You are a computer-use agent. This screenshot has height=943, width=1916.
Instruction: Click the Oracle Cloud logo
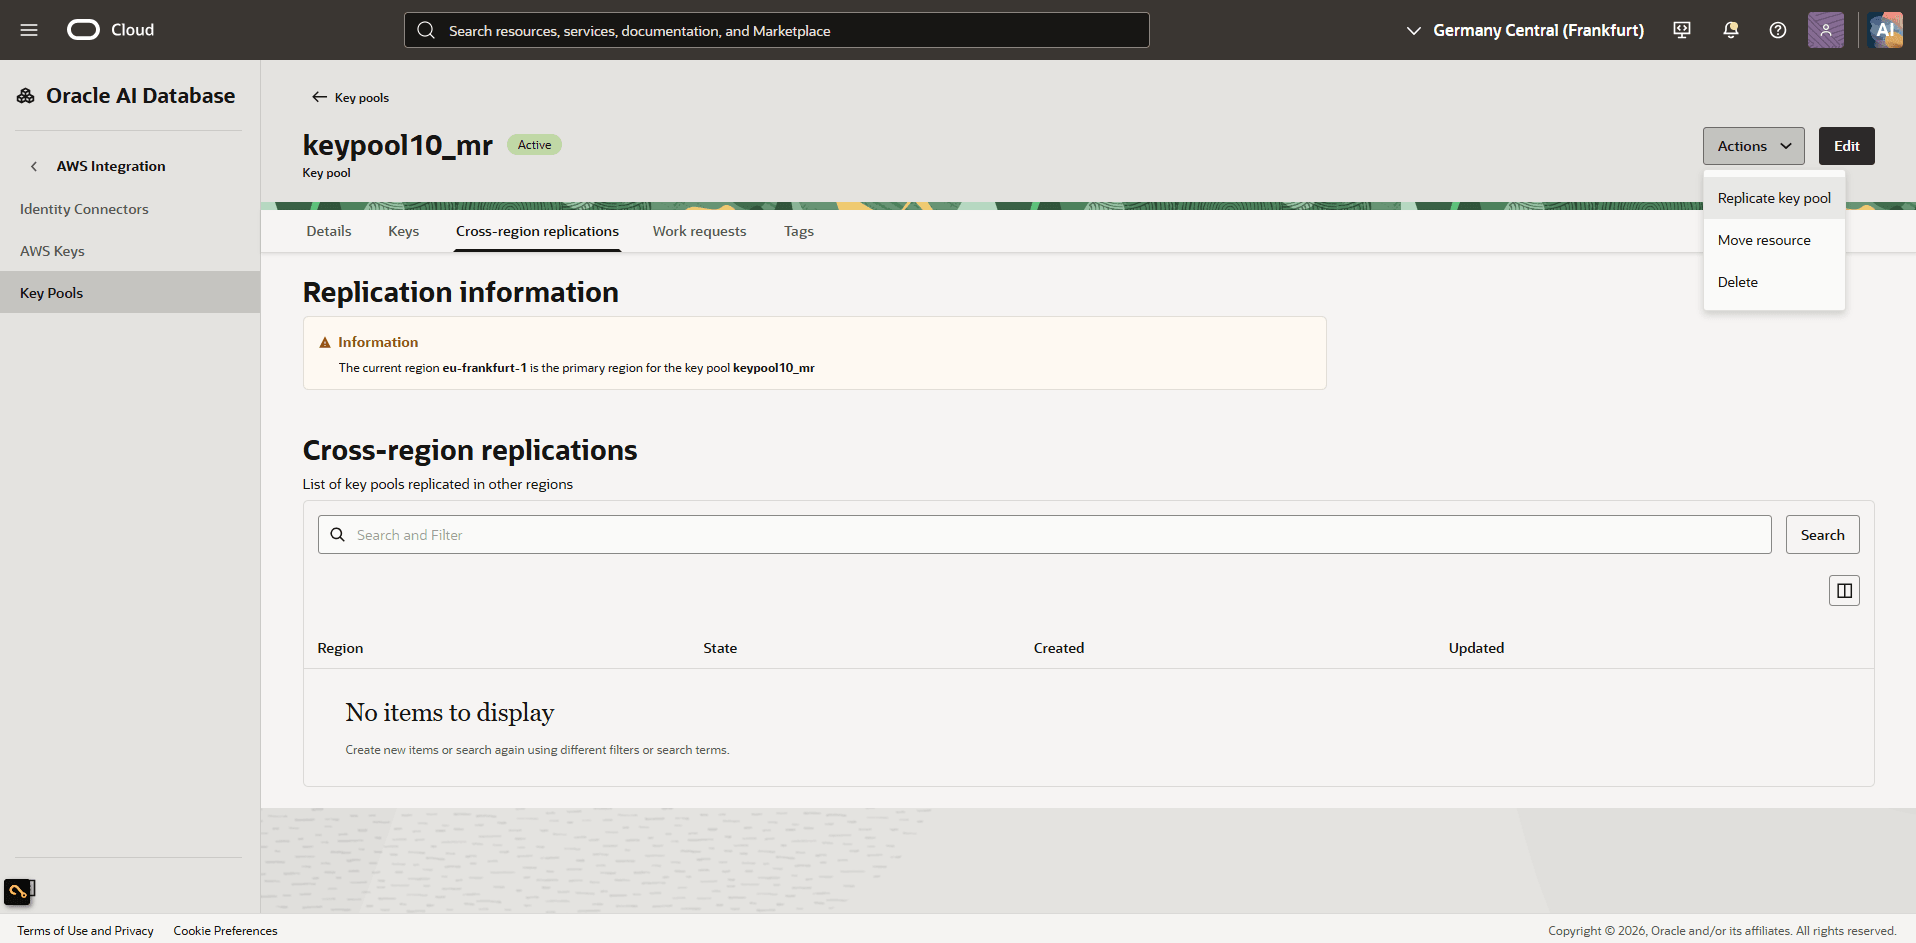pos(110,30)
